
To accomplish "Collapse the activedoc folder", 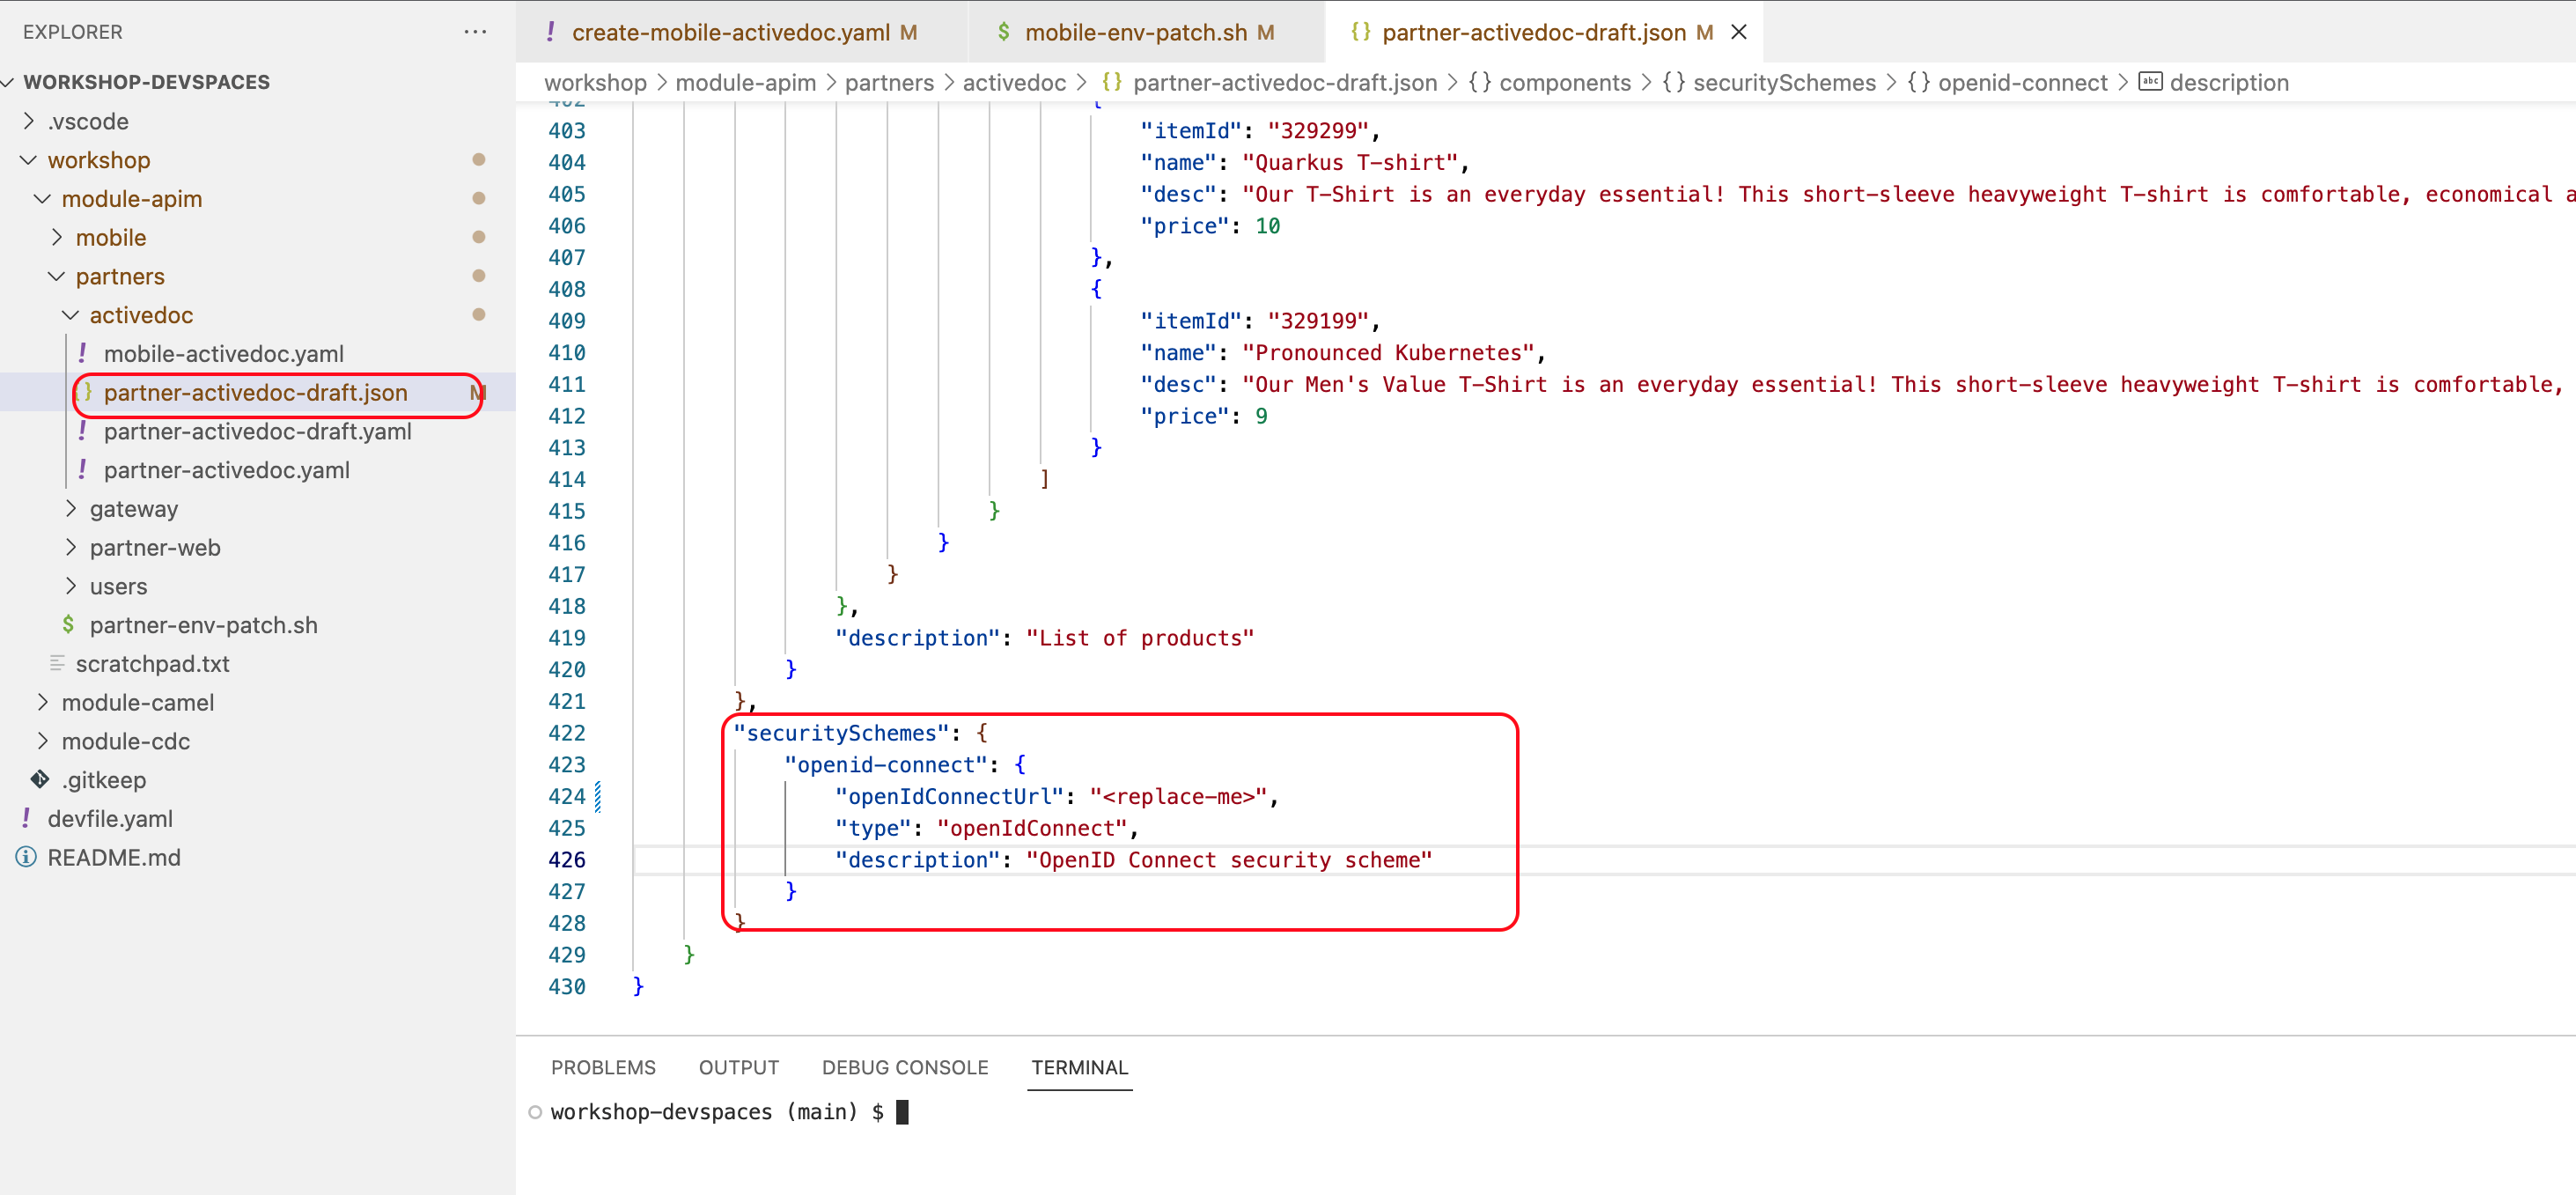I will point(71,315).
